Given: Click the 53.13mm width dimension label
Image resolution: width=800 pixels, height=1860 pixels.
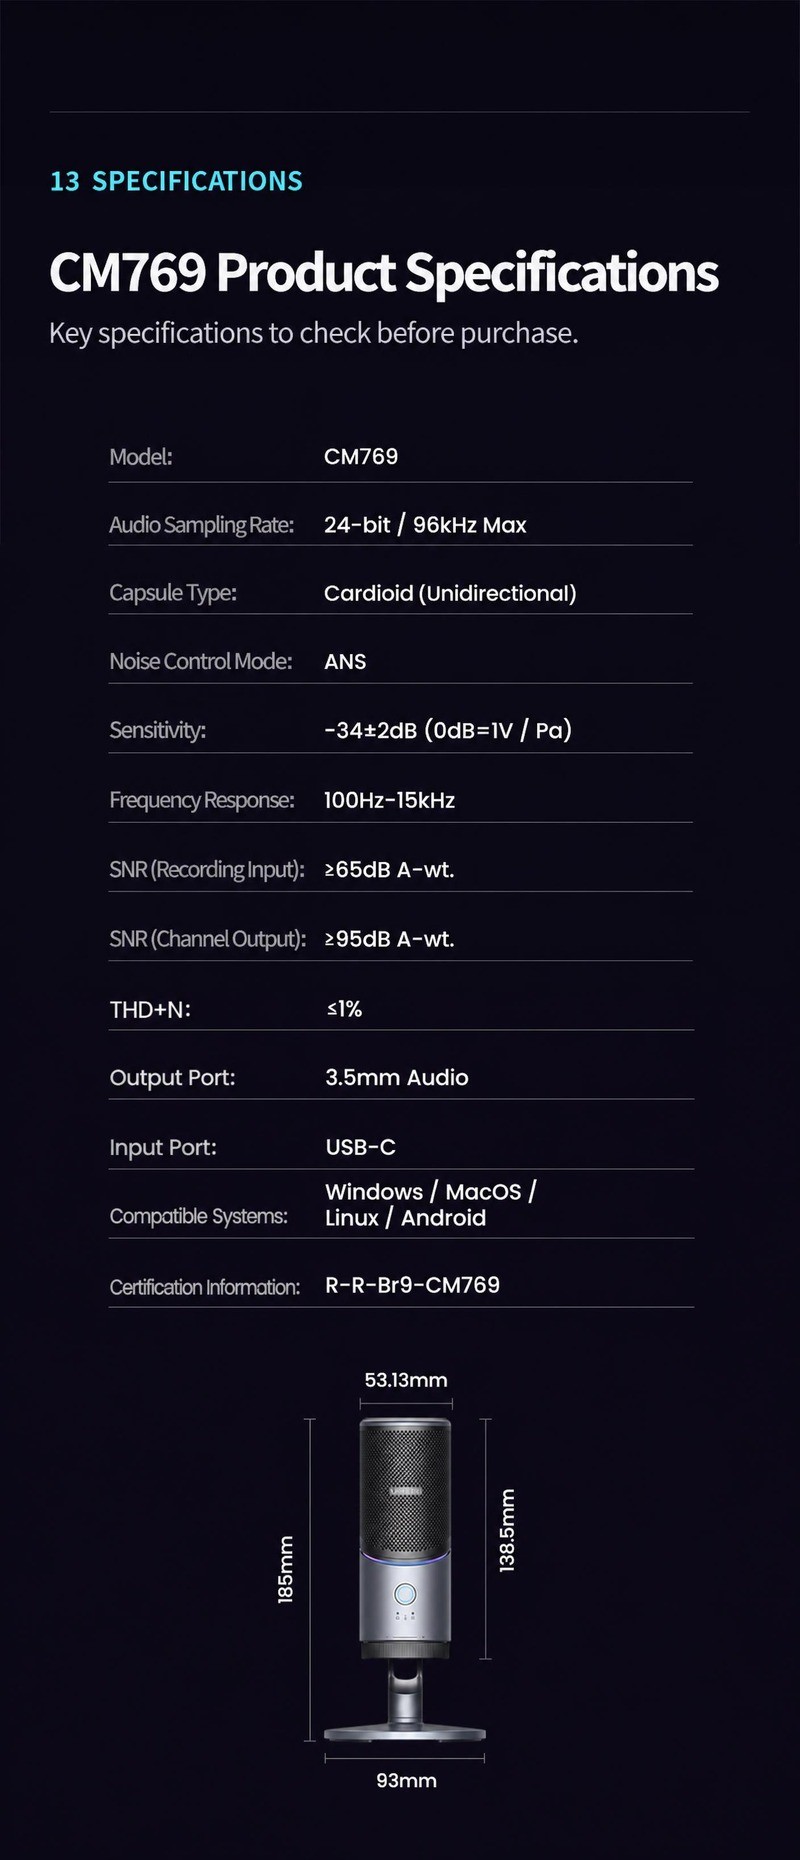Looking at the screenshot, I should 406,1380.
